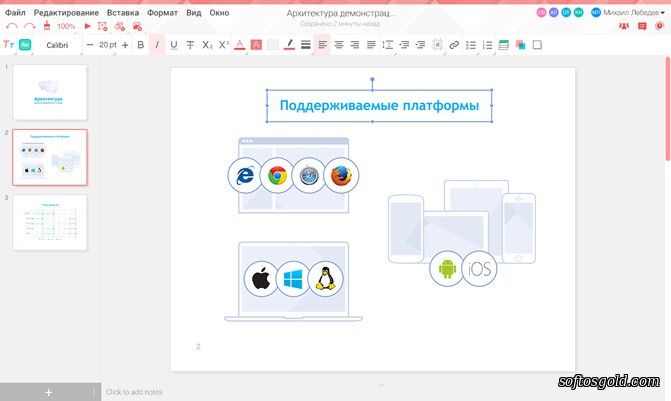Insert a hyperlink with link icon
671x401 pixels.
pos(454,45)
